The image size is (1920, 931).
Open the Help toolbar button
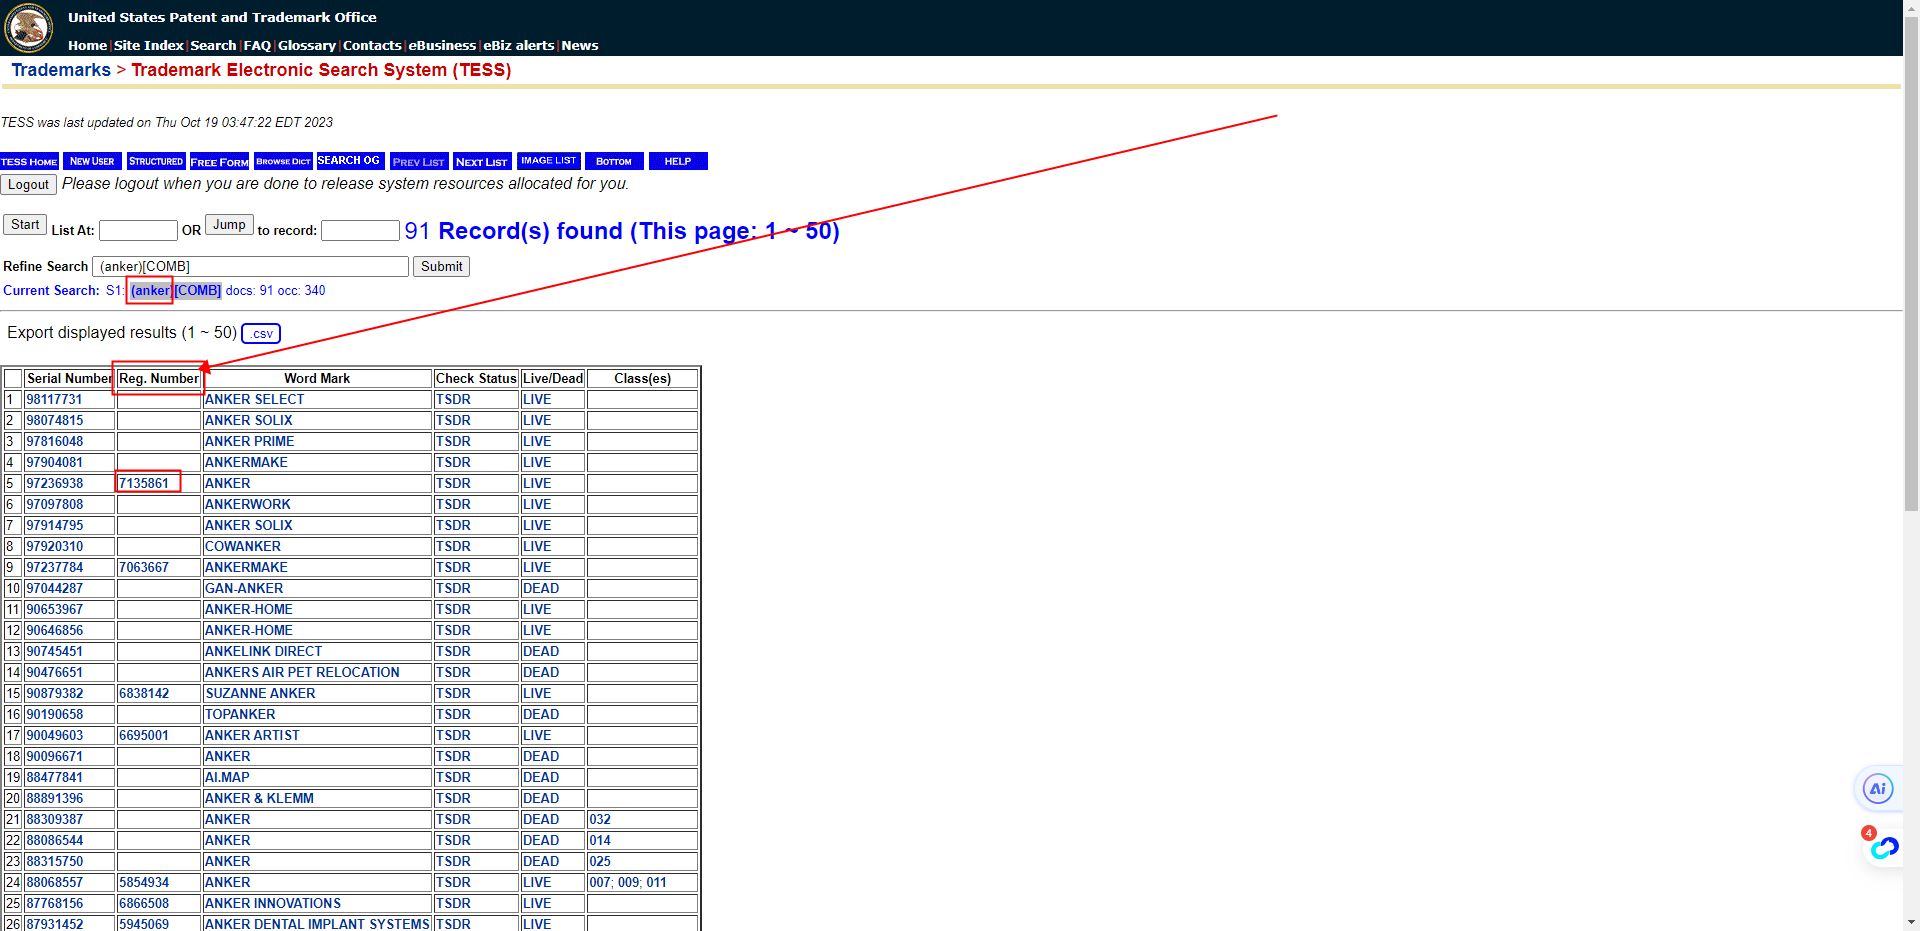click(678, 161)
